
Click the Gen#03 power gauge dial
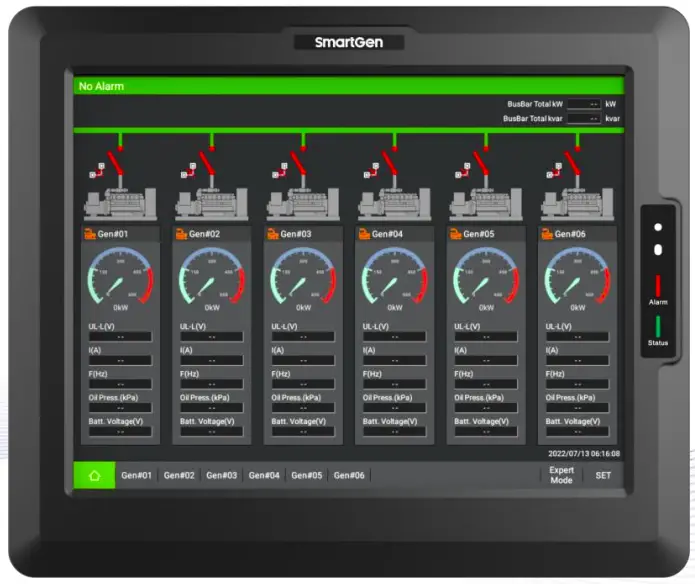303,276
